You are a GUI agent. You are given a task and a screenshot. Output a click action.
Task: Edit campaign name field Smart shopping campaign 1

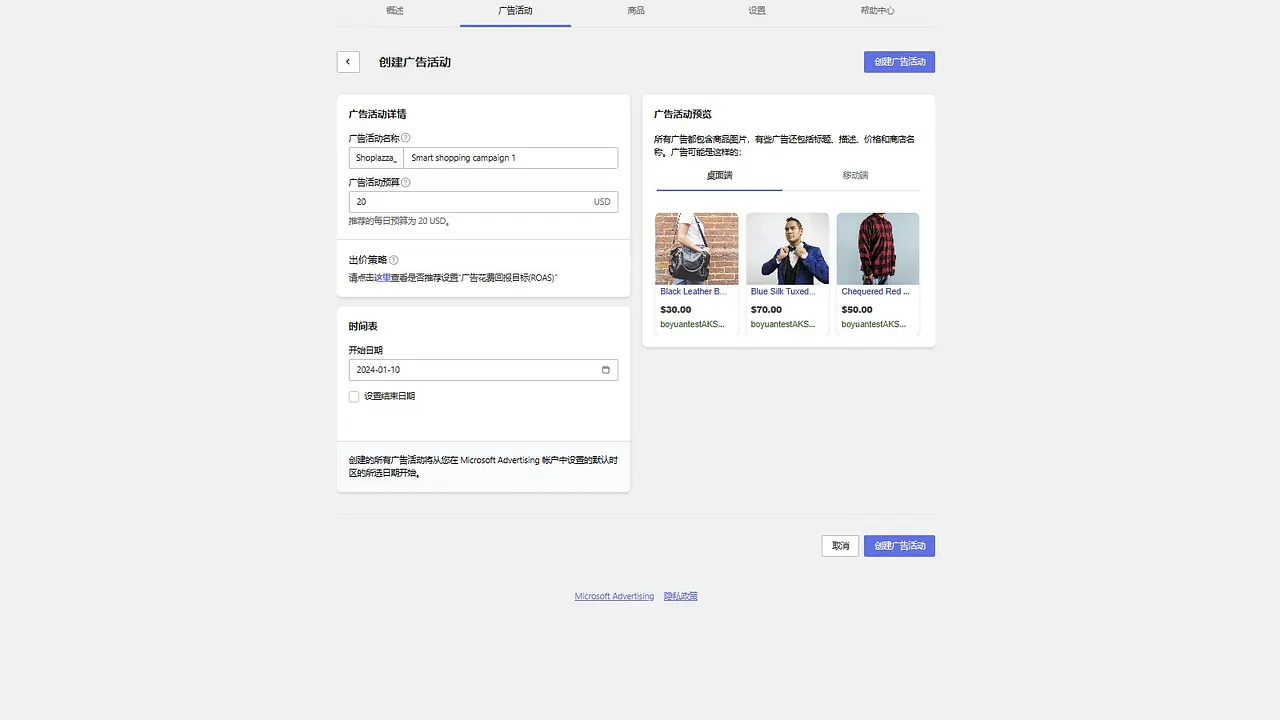511,158
